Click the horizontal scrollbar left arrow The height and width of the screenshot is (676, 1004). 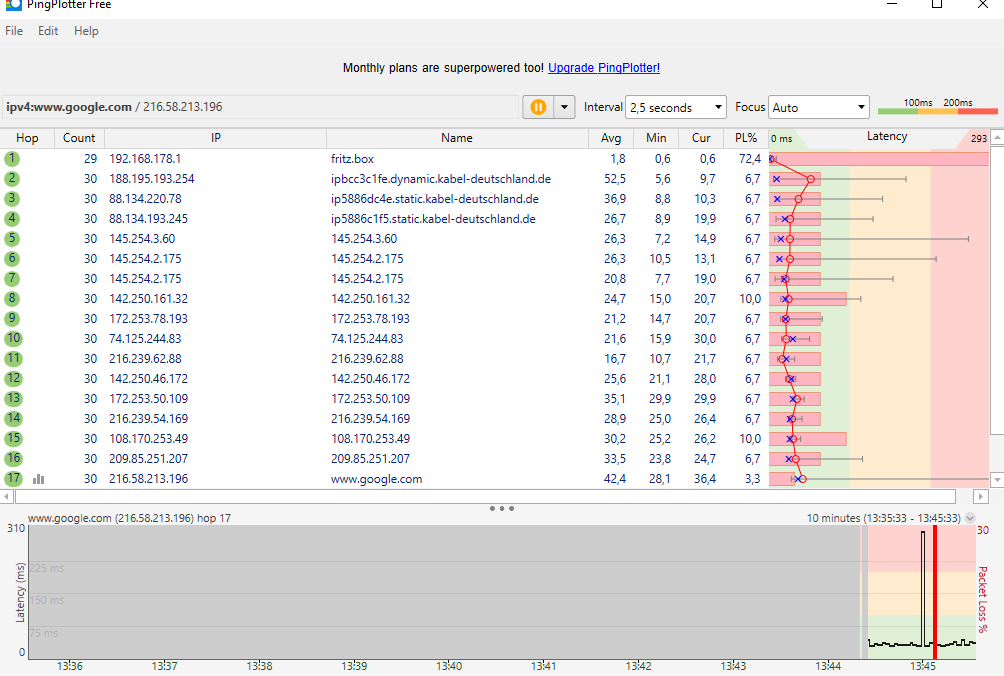6,497
